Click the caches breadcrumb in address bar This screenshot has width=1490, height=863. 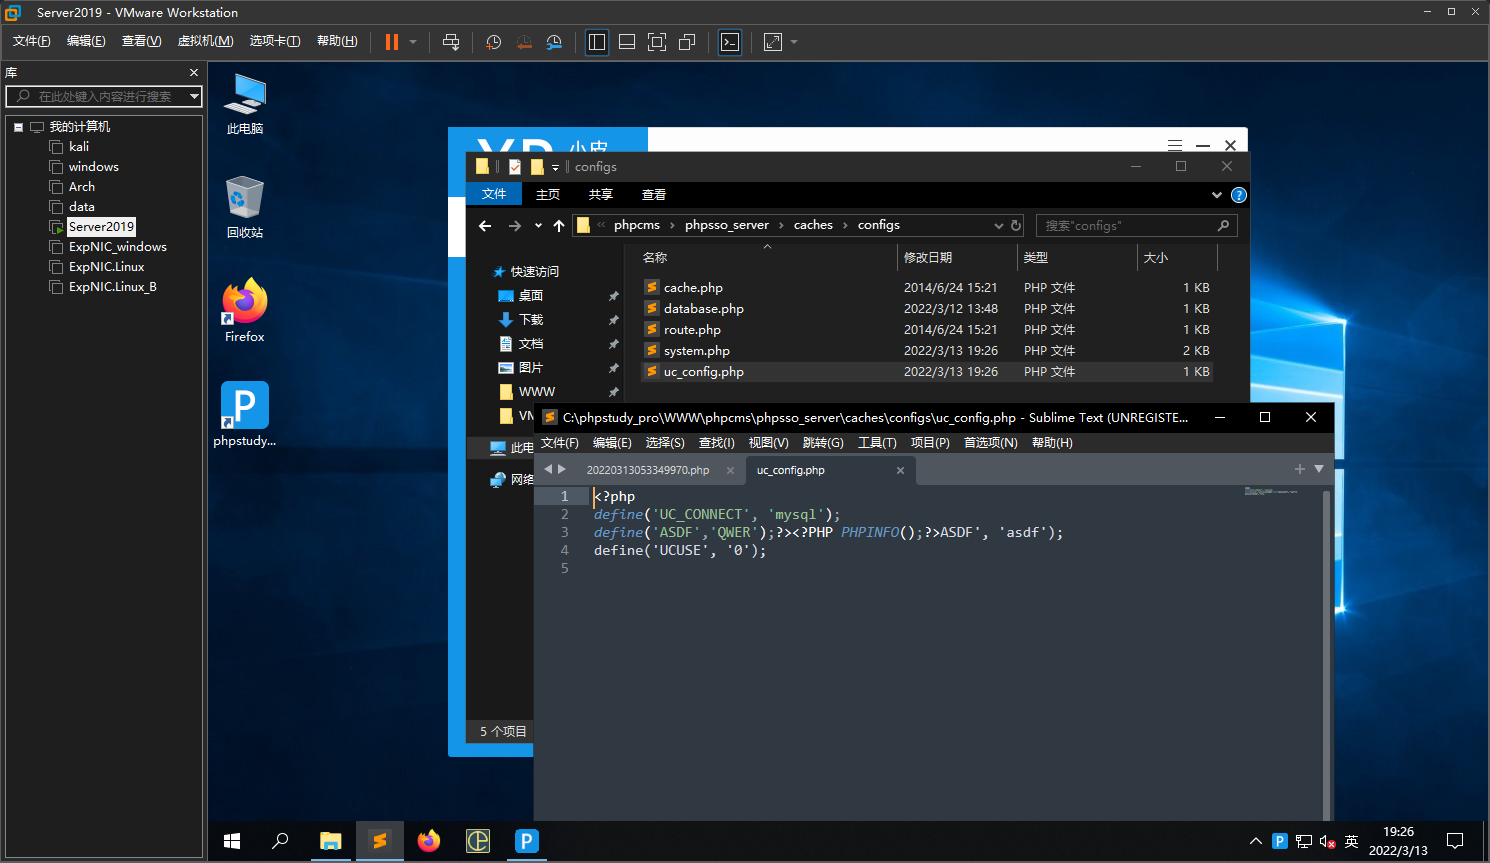tap(813, 225)
